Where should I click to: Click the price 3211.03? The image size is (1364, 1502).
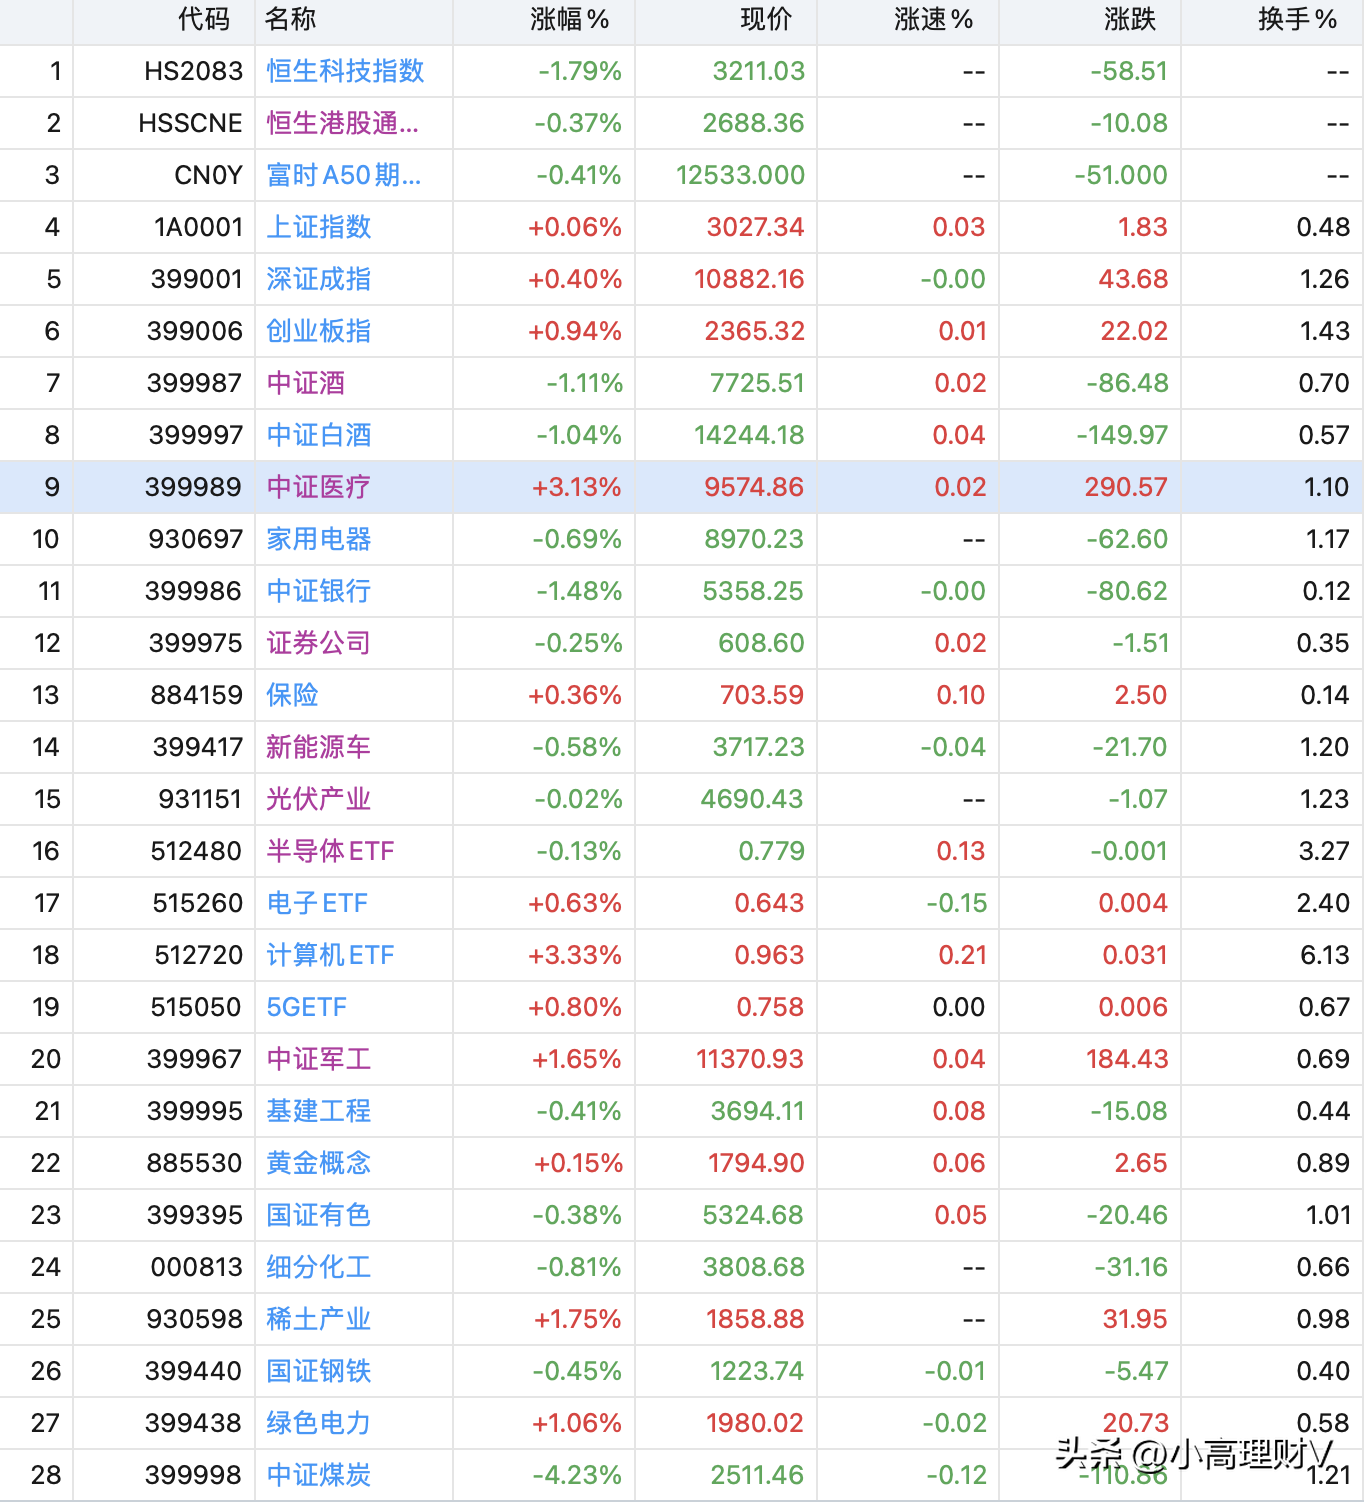(759, 71)
